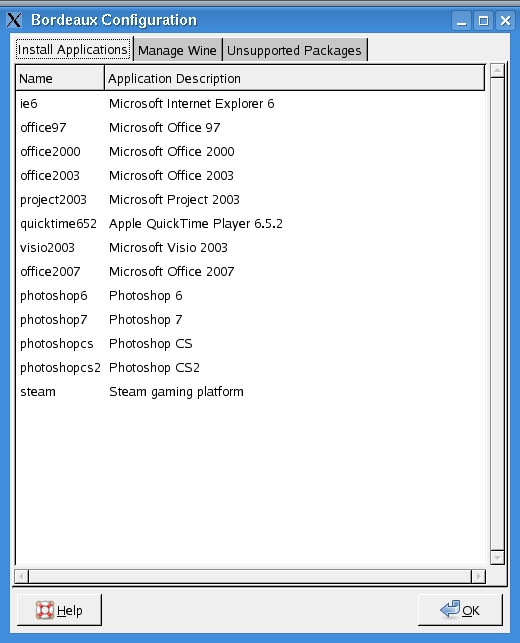Image resolution: width=520 pixels, height=643 pixels.
Task: Click the vertical scrollbar track
Action: coord(497,314)
